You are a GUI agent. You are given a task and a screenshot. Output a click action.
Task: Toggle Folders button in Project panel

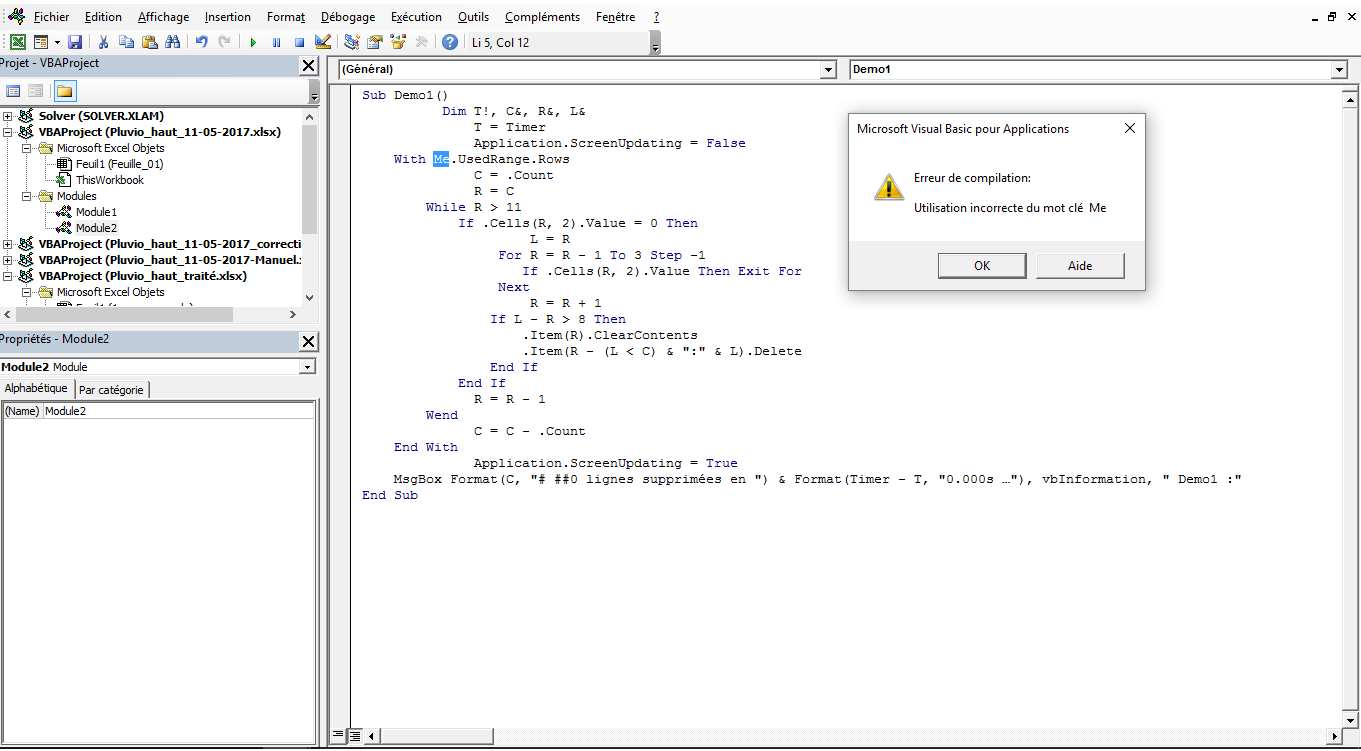tap(64, 91)
